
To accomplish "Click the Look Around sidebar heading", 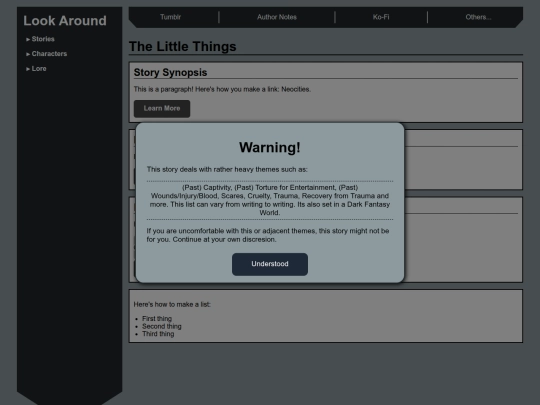I will pyautogui.click(x=65, y=21).
